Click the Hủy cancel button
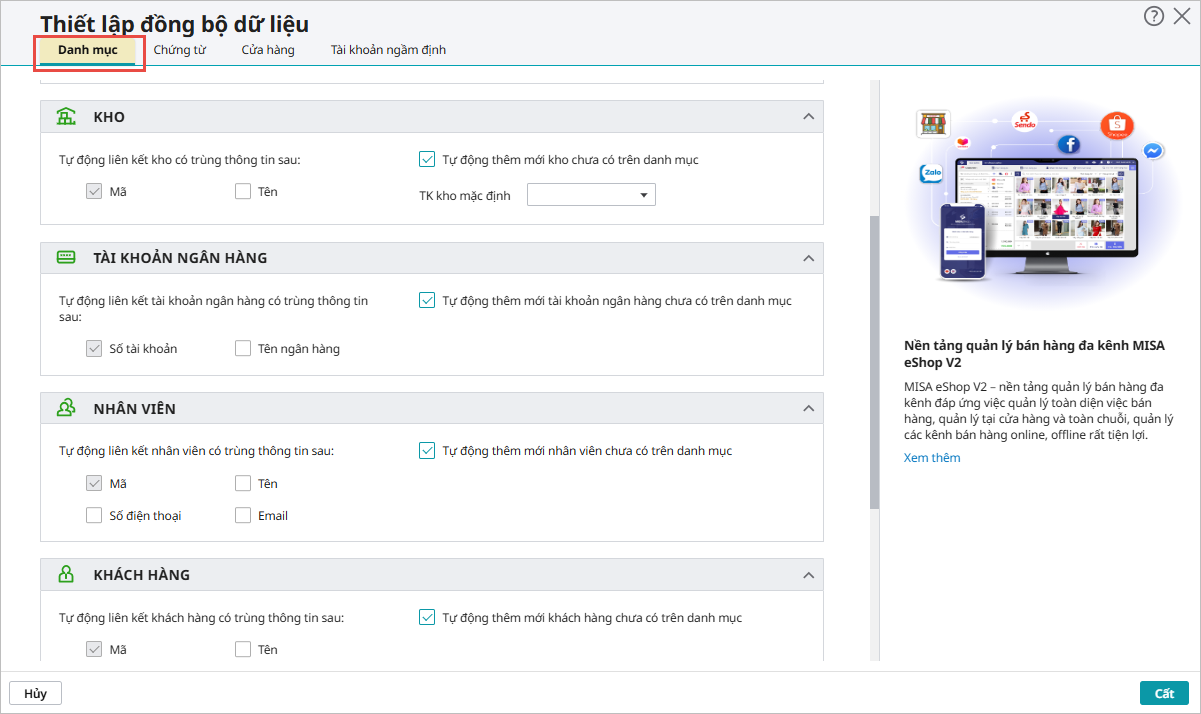Screen dimensions: 1201x714 [36, 693]
